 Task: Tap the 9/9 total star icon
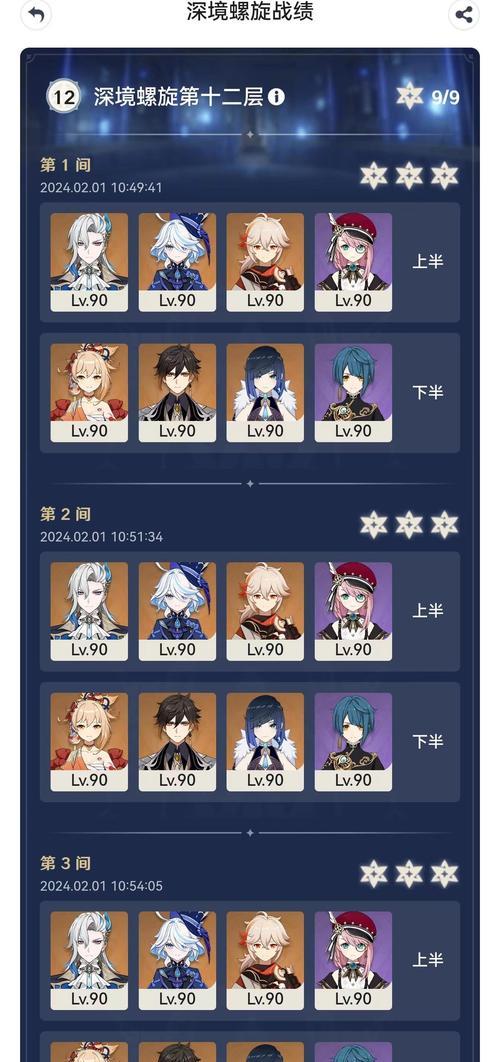point(410,96)
